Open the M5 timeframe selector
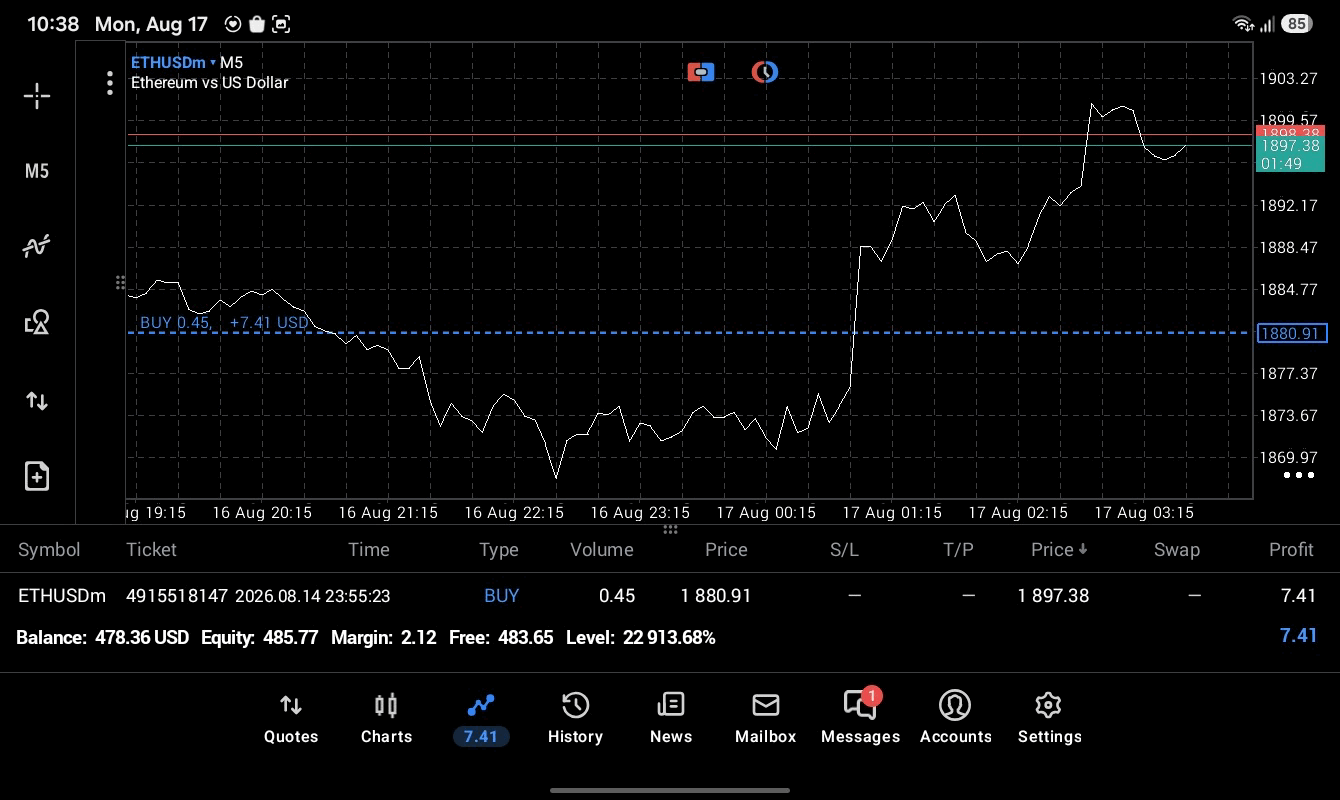Screen dimensions: 1340x800 click(37, 171)
